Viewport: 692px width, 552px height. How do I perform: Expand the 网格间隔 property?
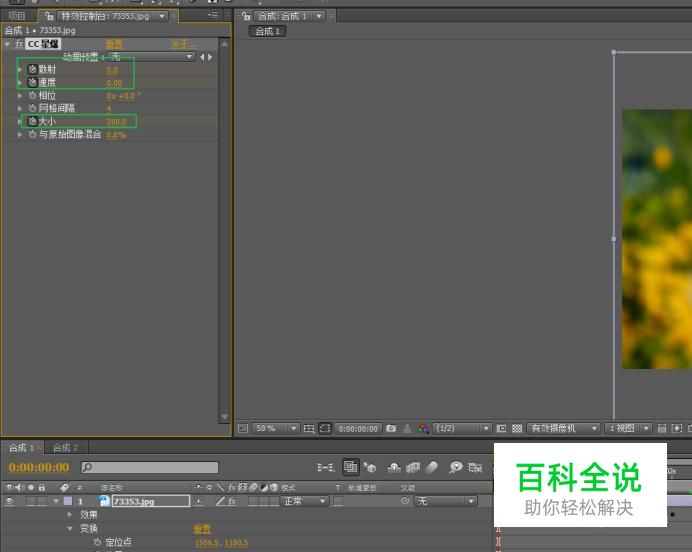(19, 108)
